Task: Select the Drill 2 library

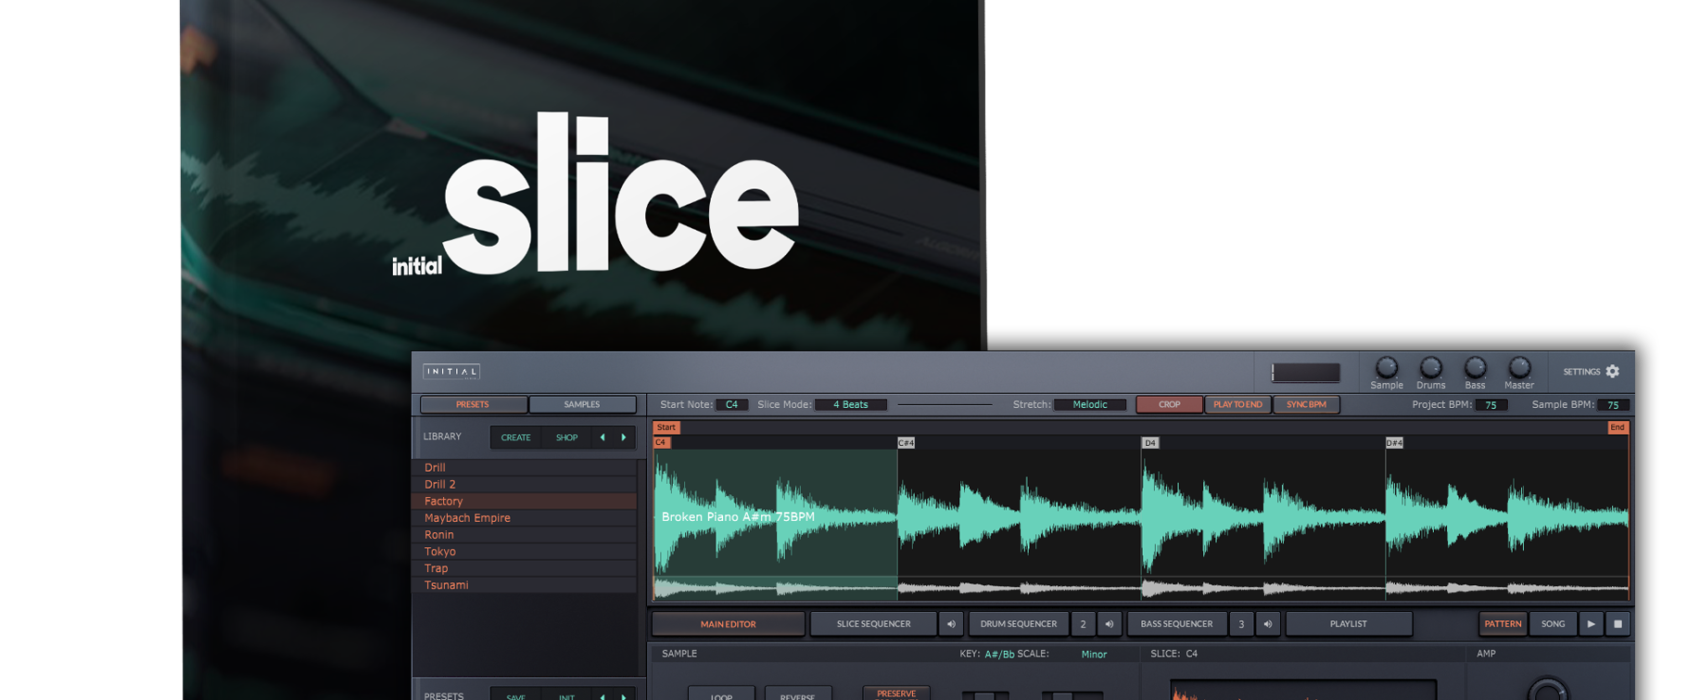Action: pyautogui.click(x=525, y=485)
